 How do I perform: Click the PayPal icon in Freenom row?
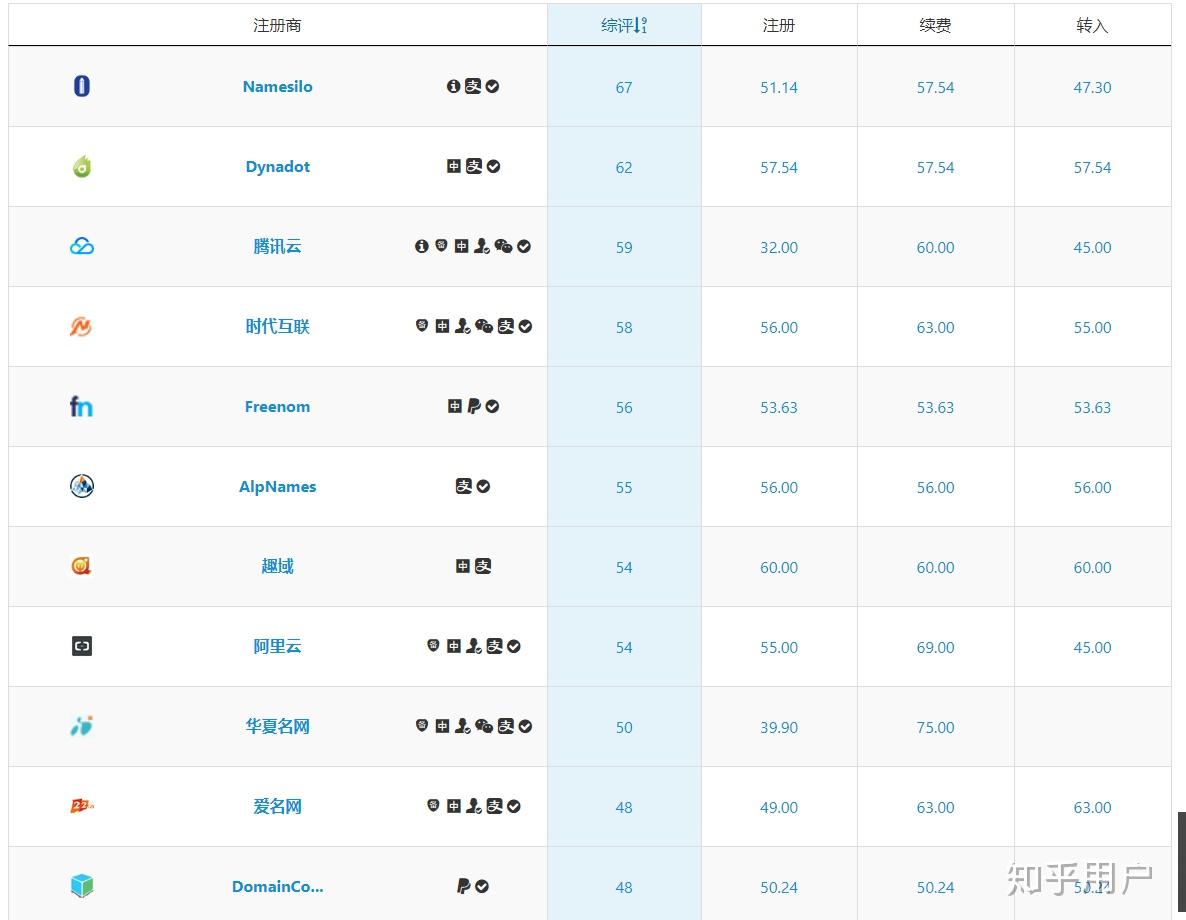click(473, 406)
